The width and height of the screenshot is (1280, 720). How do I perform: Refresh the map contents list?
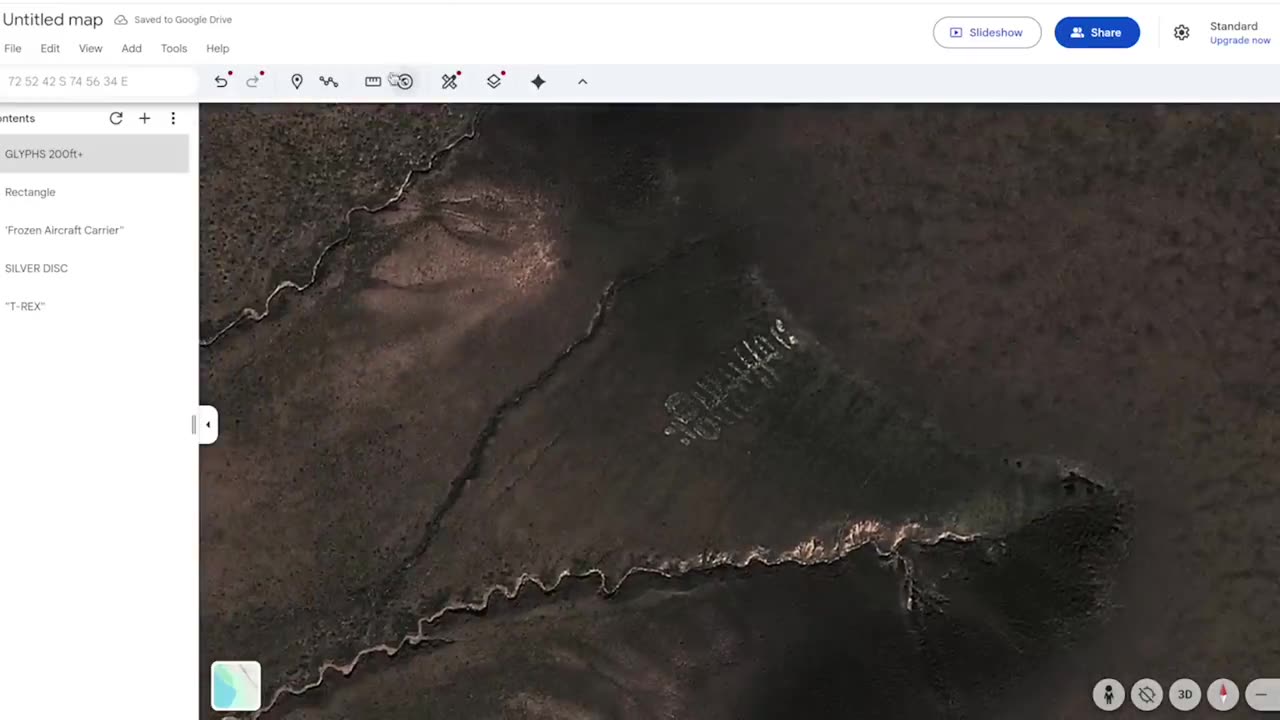pyautogui.click(x=116, y=118)
